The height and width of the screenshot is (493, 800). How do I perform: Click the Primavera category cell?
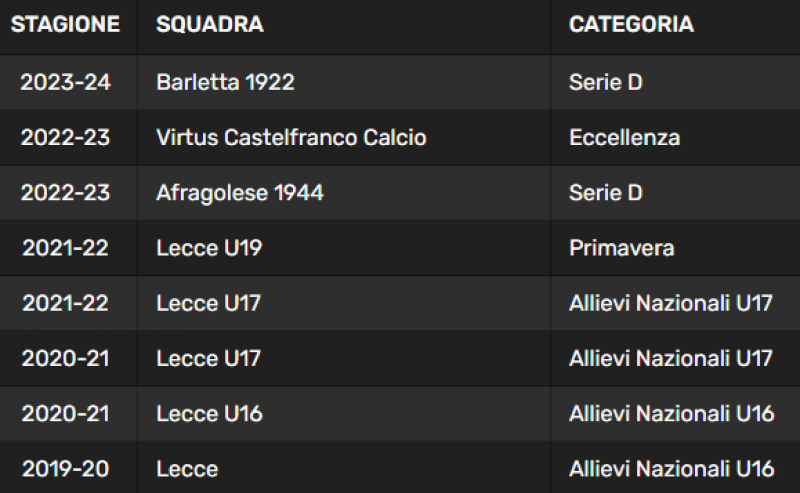point(621,248)
